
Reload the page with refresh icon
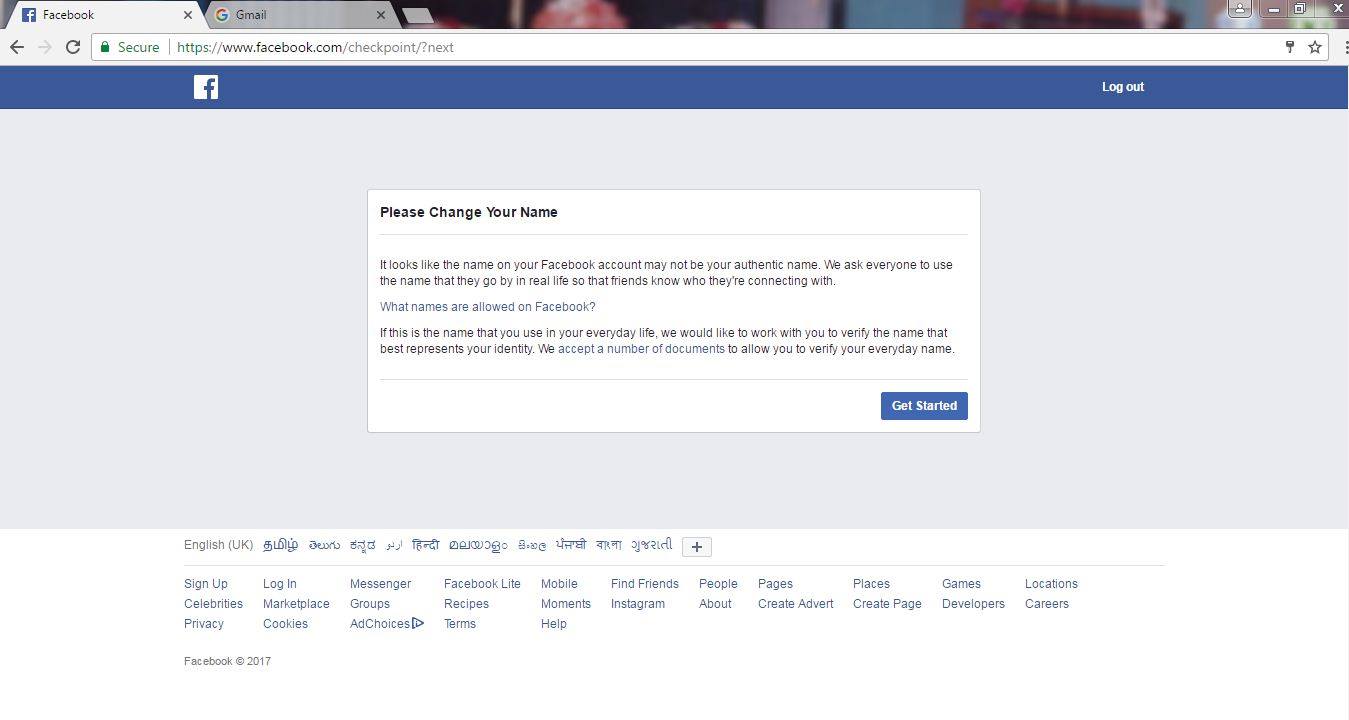click(72, 47)
